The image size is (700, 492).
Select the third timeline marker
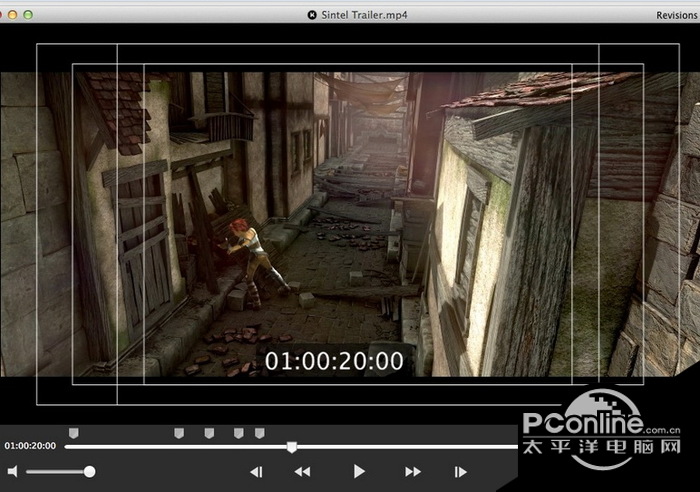pos(209,433)
